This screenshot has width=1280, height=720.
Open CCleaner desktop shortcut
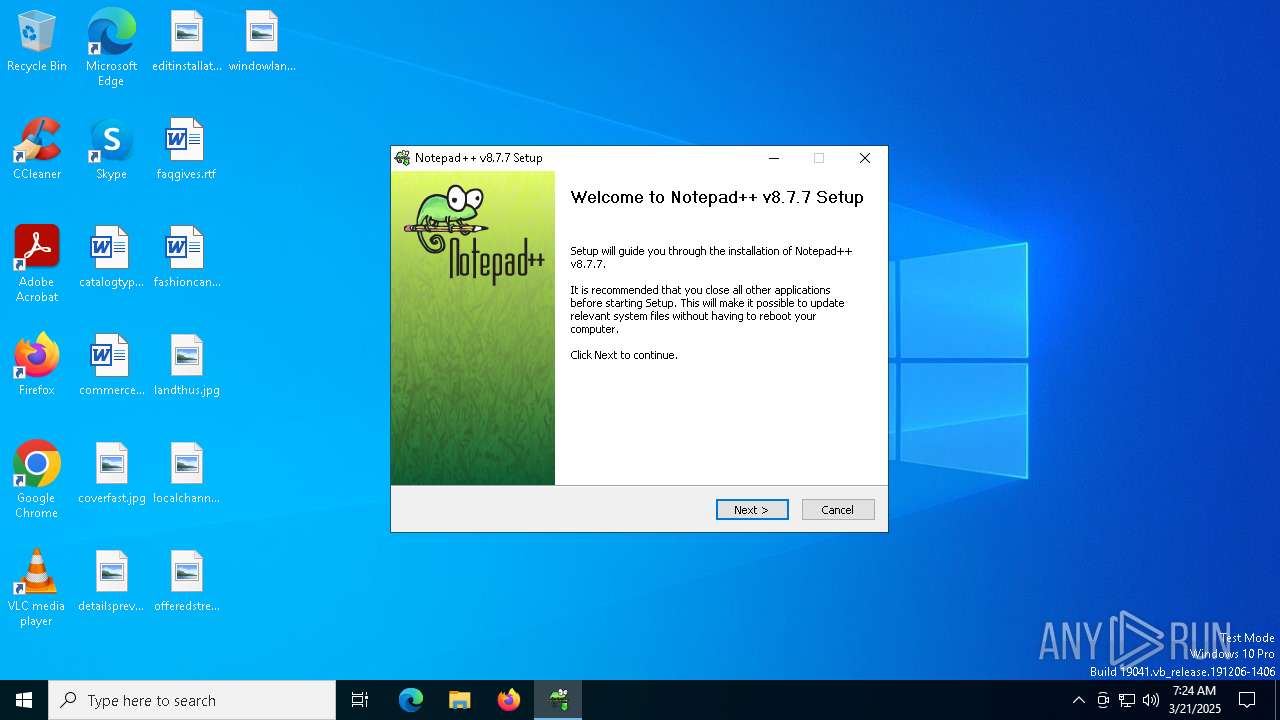(x=37, y=150)
